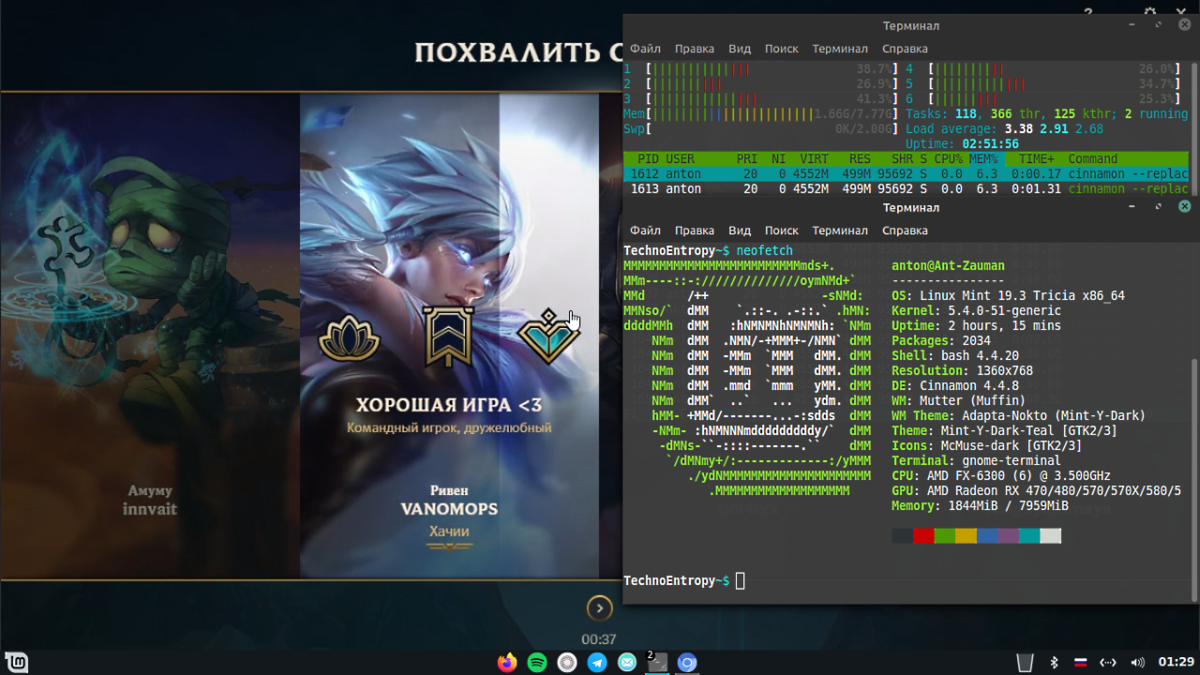The height and width of the screenshot is (675, 1200).
Task: Sort htop by the MEM% column header
Action: tap(983, 159)
